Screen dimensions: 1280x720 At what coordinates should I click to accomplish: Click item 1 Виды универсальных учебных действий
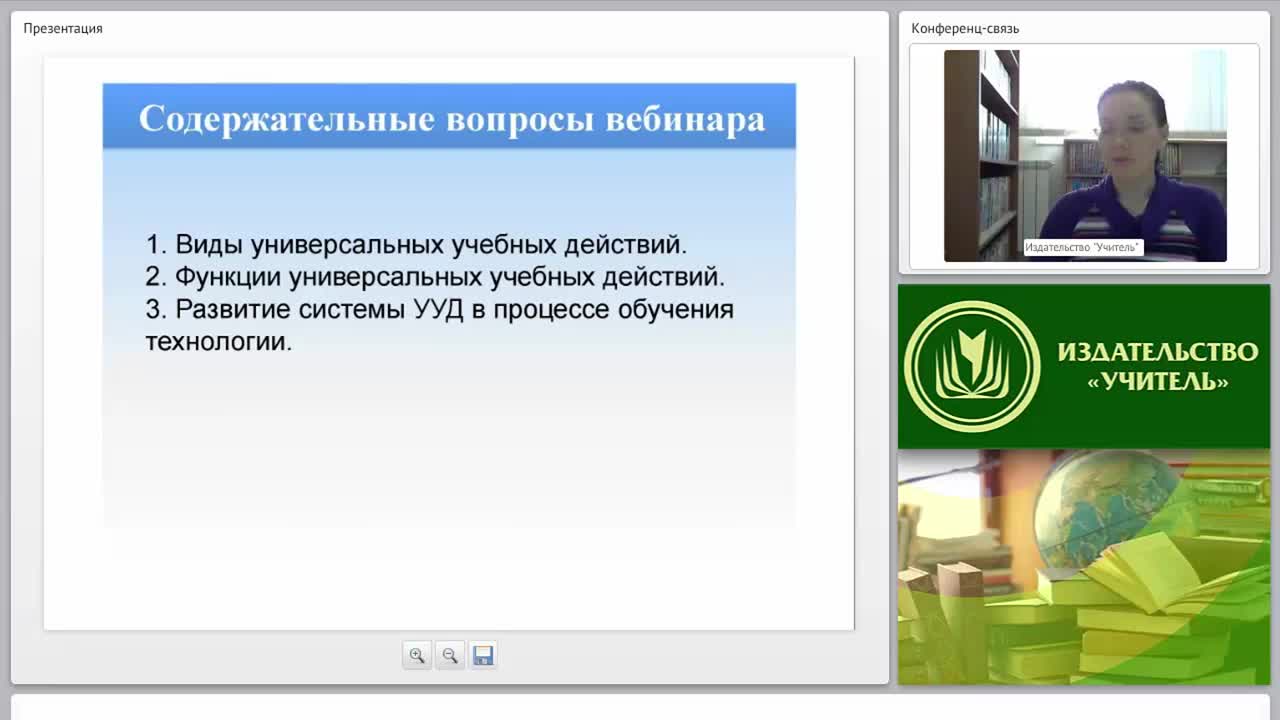pos(416,244)
